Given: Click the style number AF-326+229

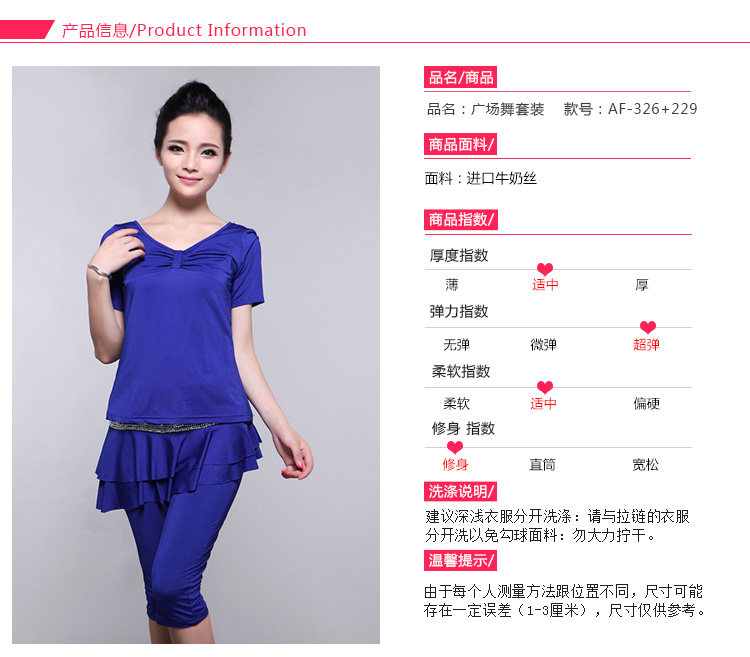Looking at the screenshot, I should point(652,109).
